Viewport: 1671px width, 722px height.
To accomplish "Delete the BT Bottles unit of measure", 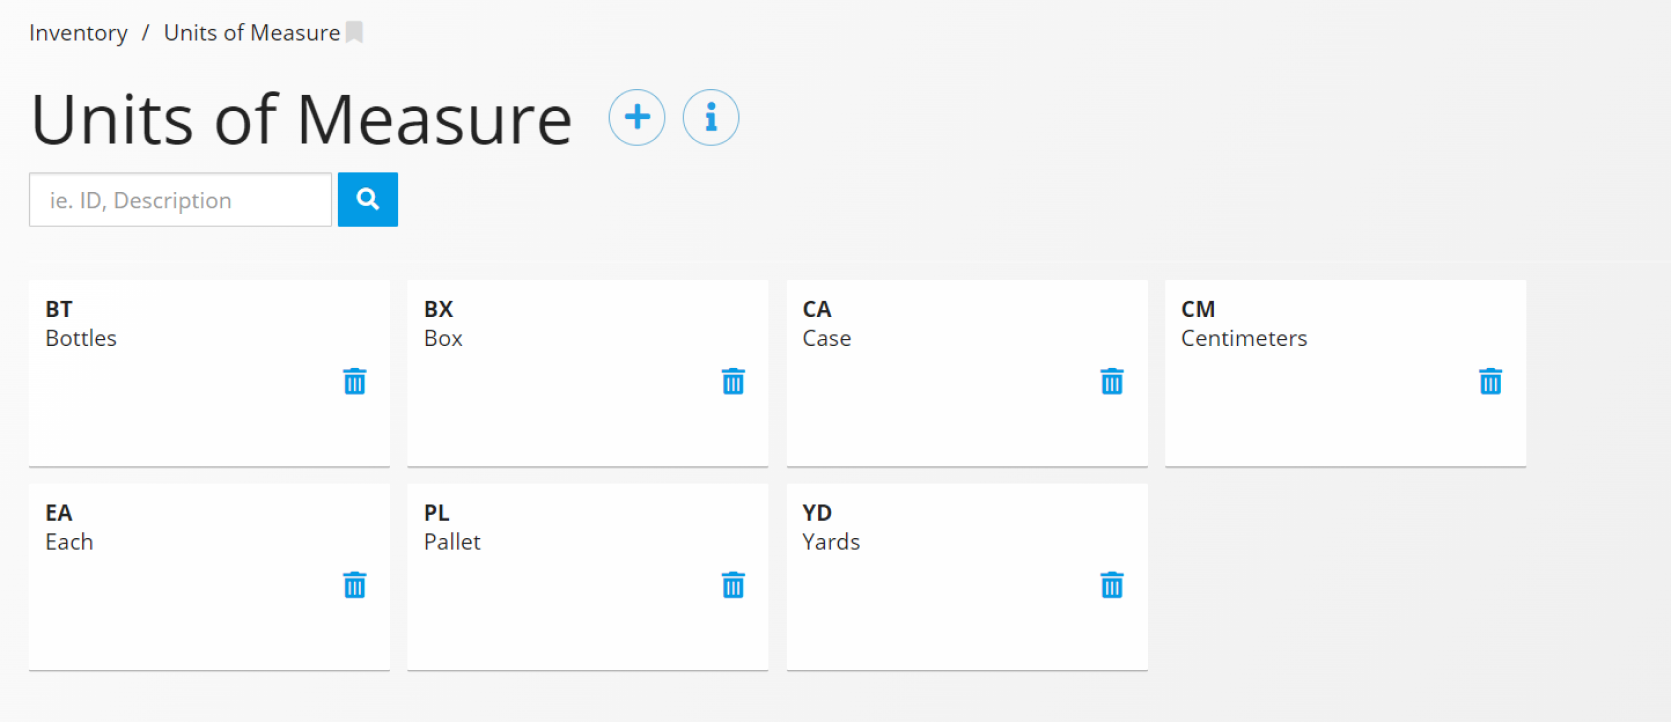I will [x=354, y=381].
